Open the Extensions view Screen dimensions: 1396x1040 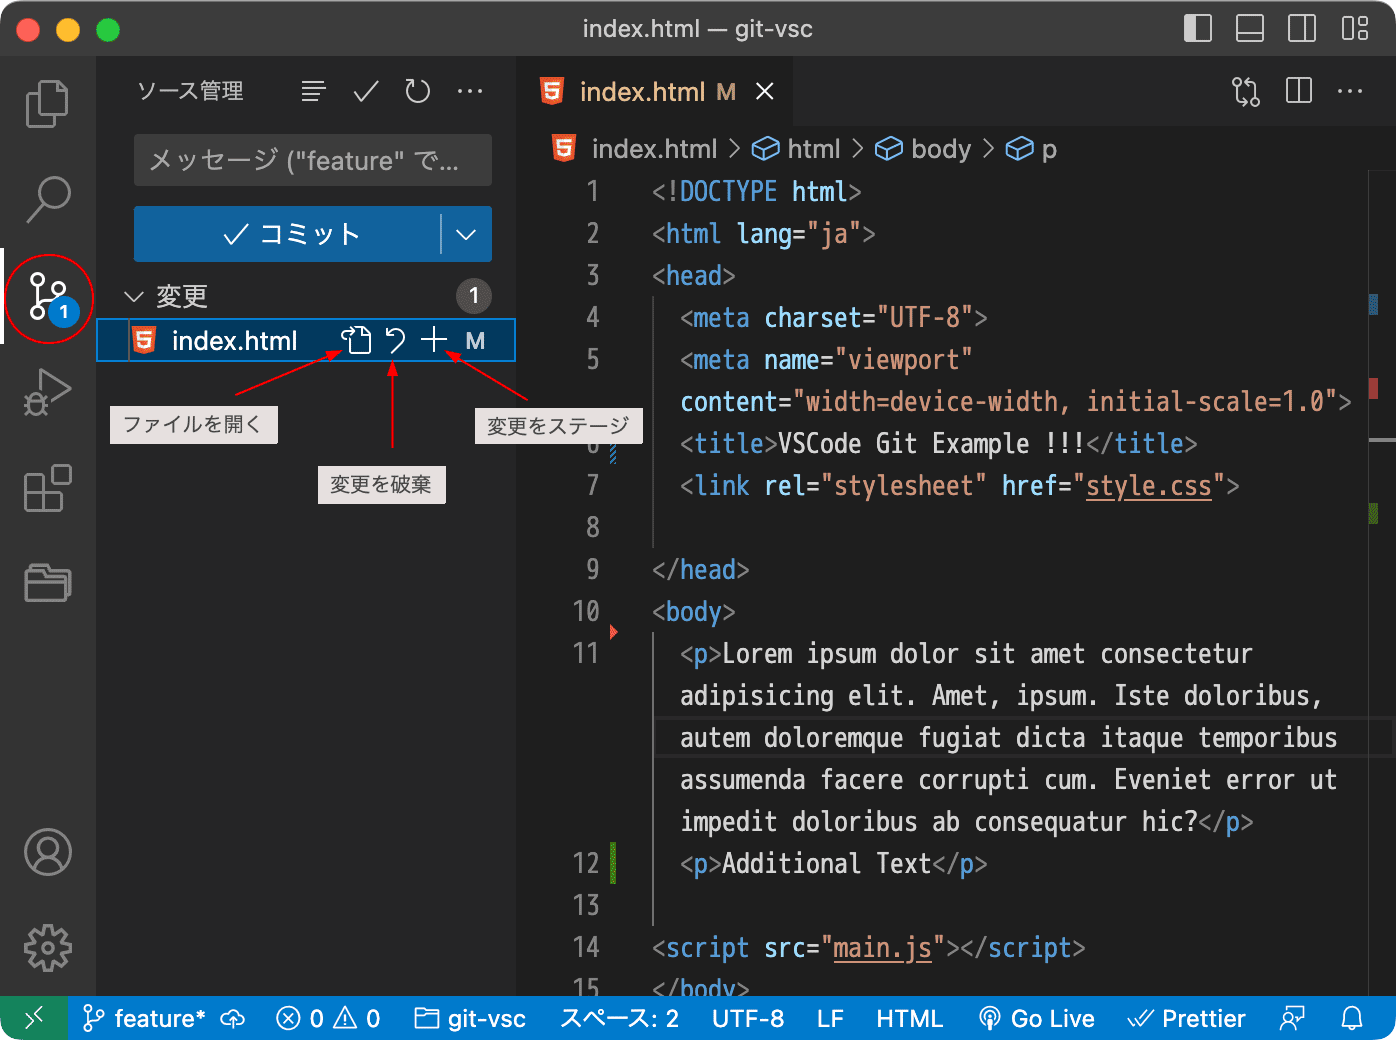pyautogui.click(x=47, y=488)
